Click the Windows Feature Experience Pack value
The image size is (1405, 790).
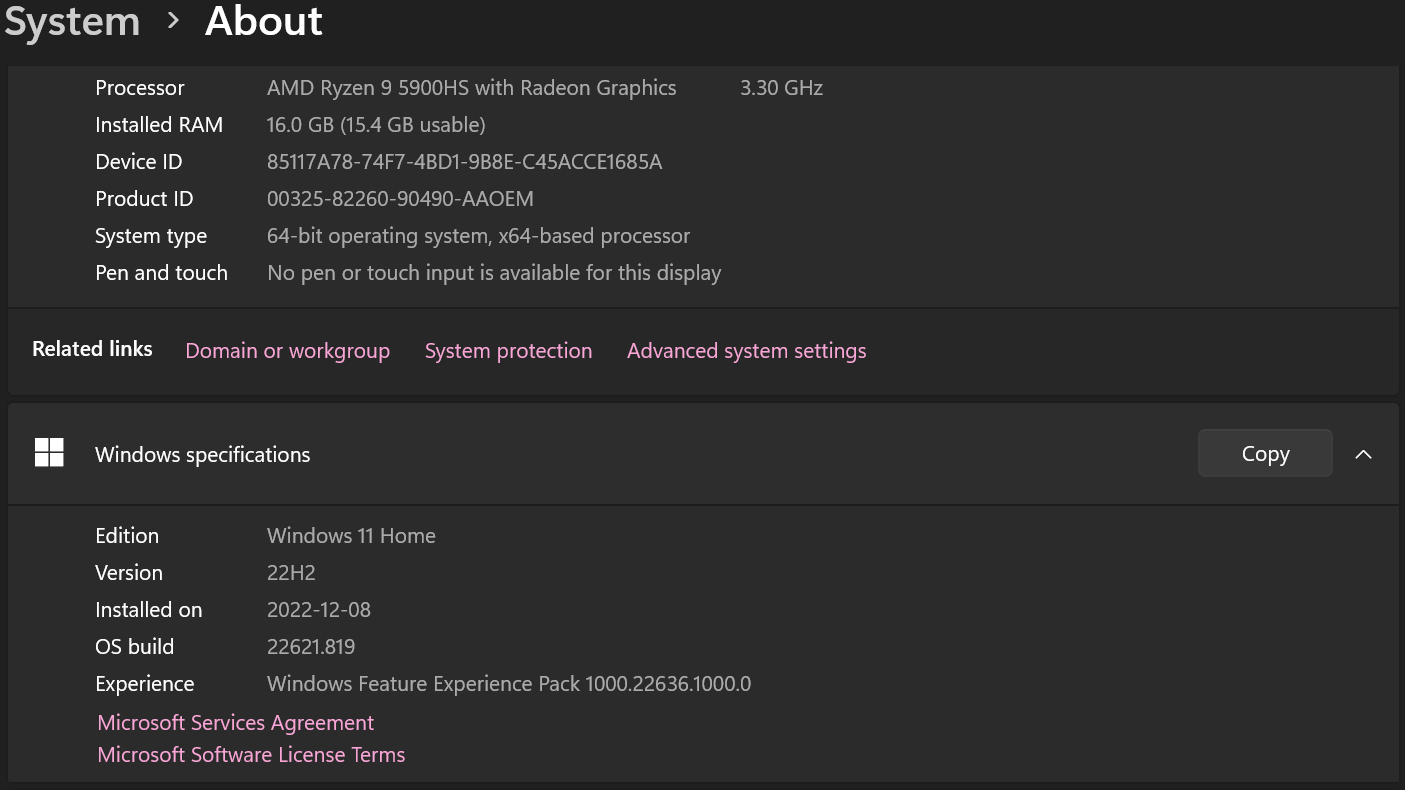coord(509,684)
